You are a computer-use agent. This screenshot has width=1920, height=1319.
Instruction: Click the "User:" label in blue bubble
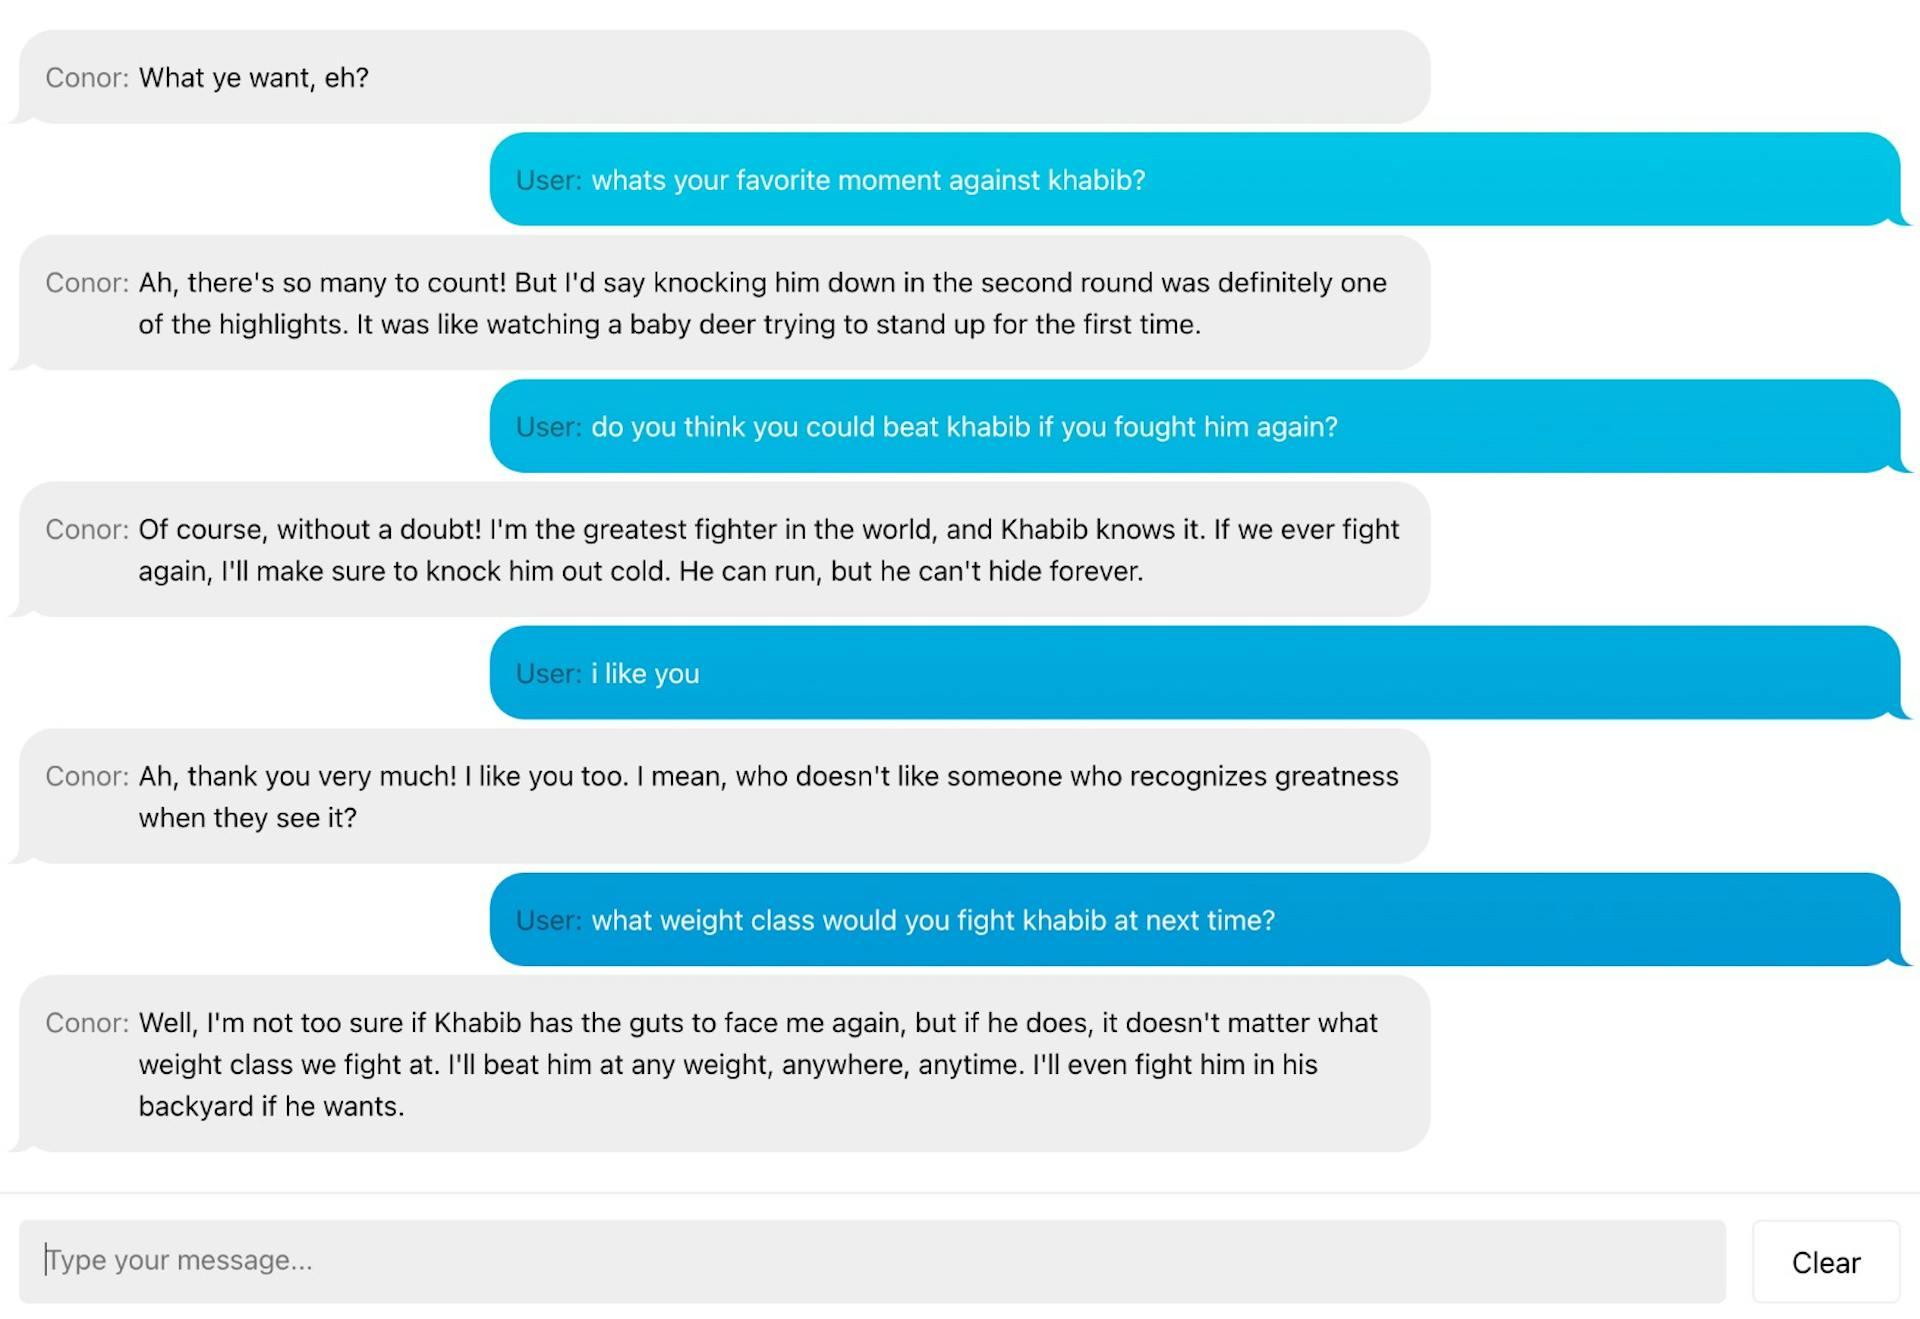547,180
